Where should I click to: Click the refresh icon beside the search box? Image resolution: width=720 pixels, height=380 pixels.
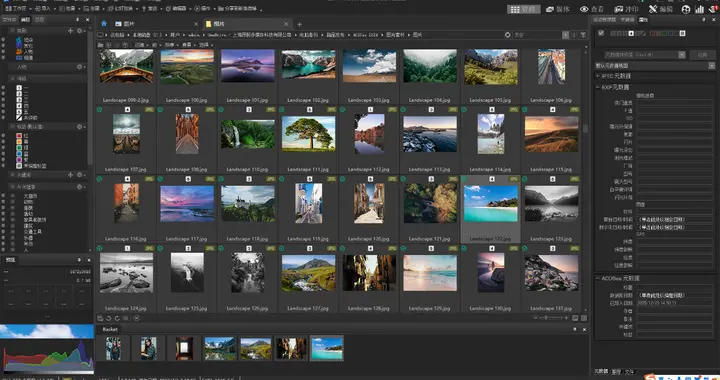pos(507,35)
